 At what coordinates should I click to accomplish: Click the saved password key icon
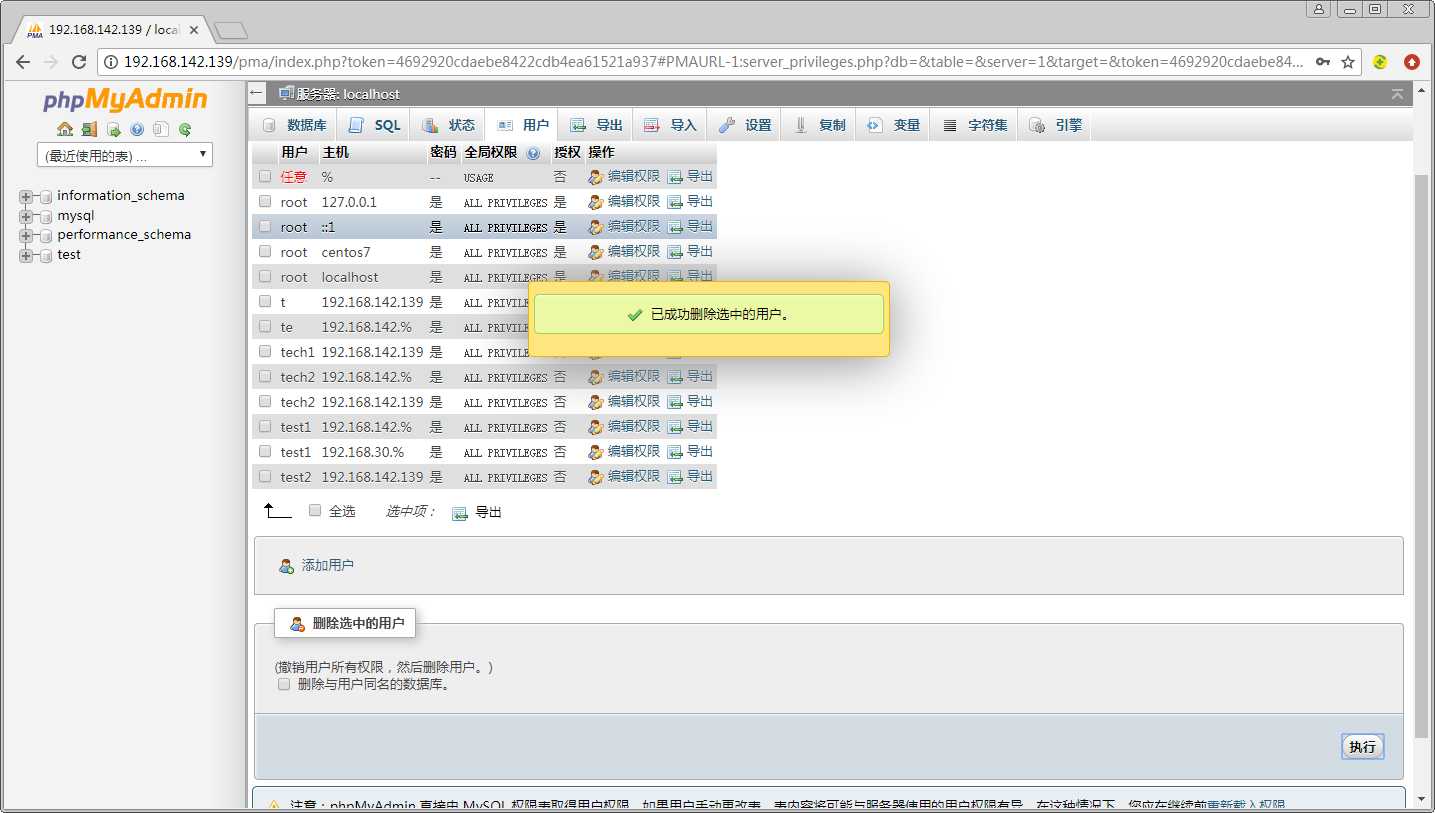point(1323,62)
